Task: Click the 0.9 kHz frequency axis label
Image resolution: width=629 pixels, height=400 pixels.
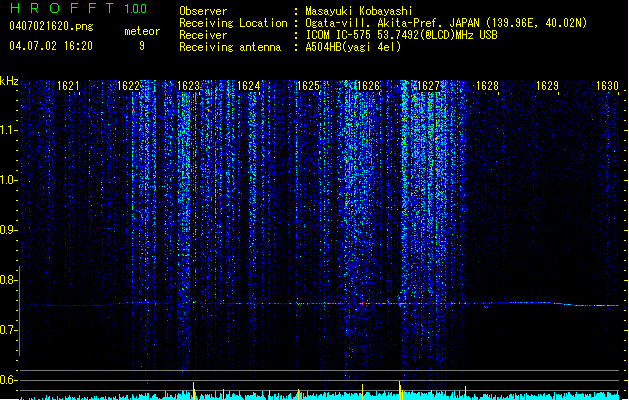Action: tap(9, 230)
